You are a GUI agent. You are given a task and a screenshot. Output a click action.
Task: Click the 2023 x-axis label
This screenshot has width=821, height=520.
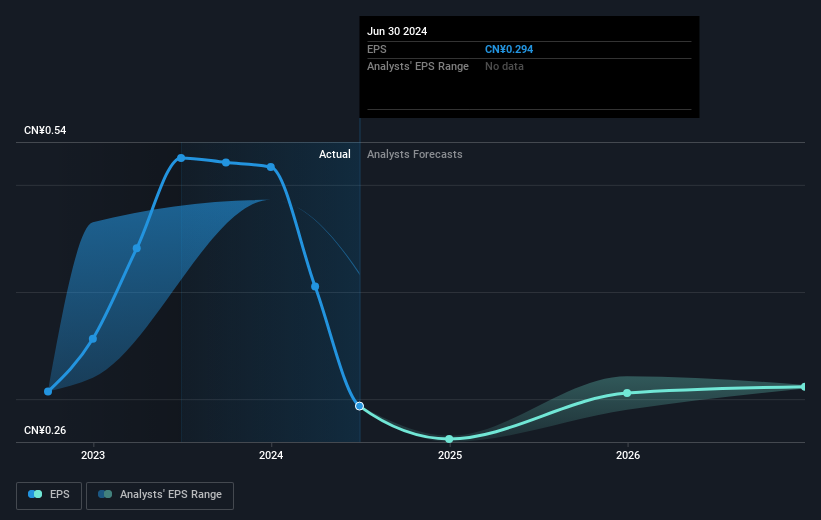coord(93,456)
